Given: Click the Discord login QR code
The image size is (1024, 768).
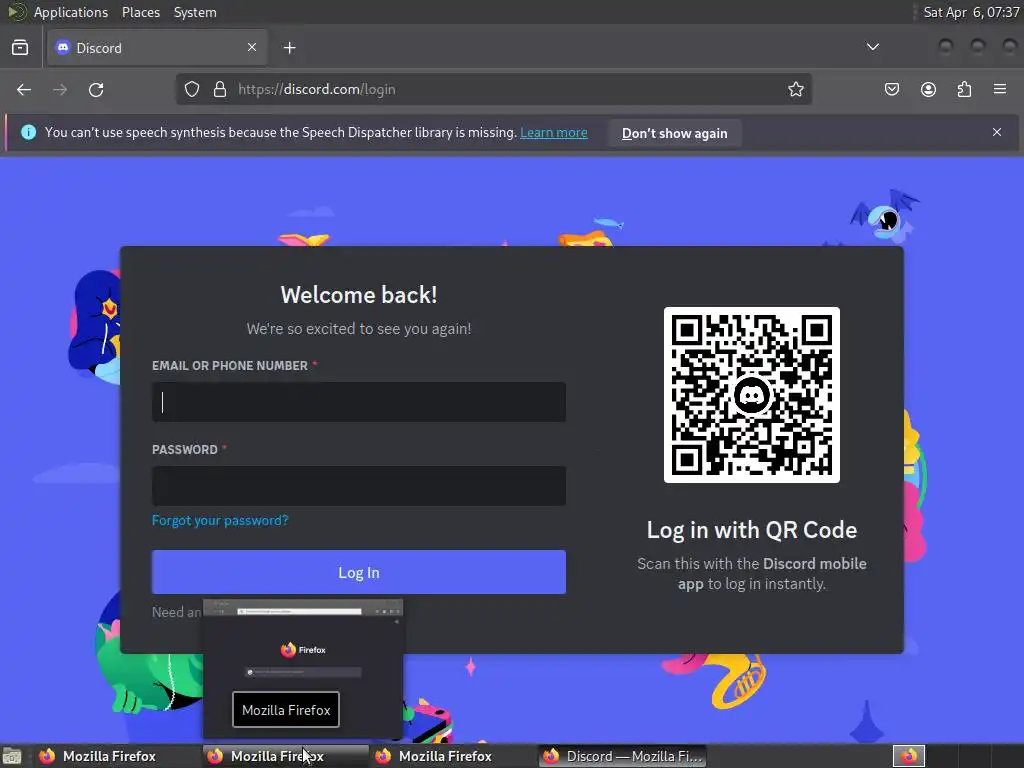Looking at the screenshot, I should point(752,395).
